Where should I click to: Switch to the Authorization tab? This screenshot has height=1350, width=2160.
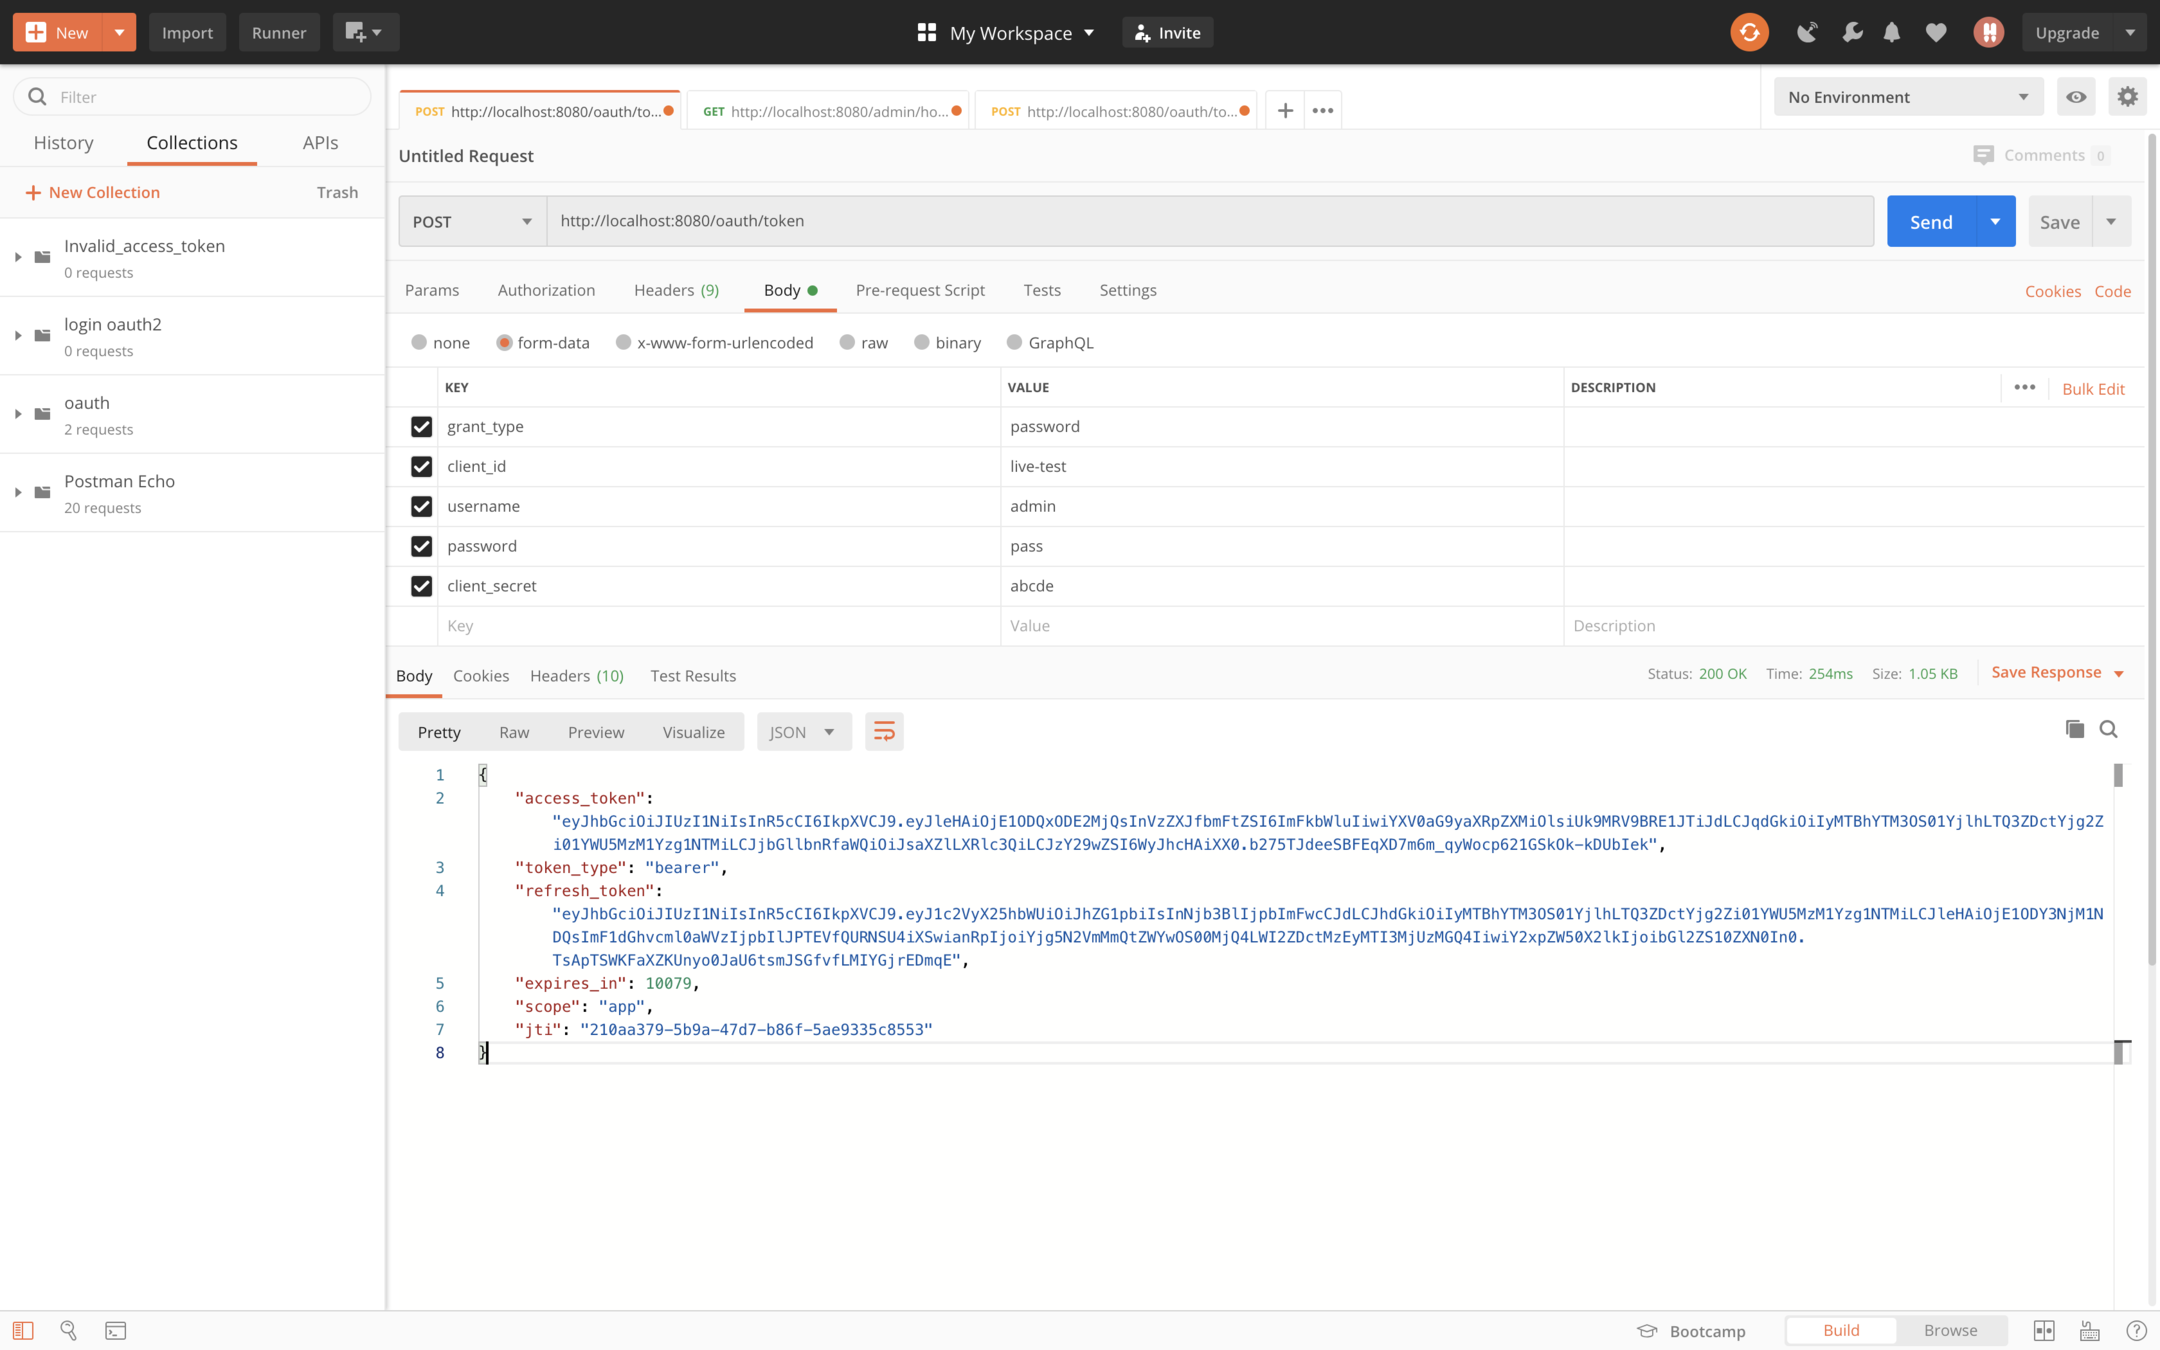(x=546, y=290)
